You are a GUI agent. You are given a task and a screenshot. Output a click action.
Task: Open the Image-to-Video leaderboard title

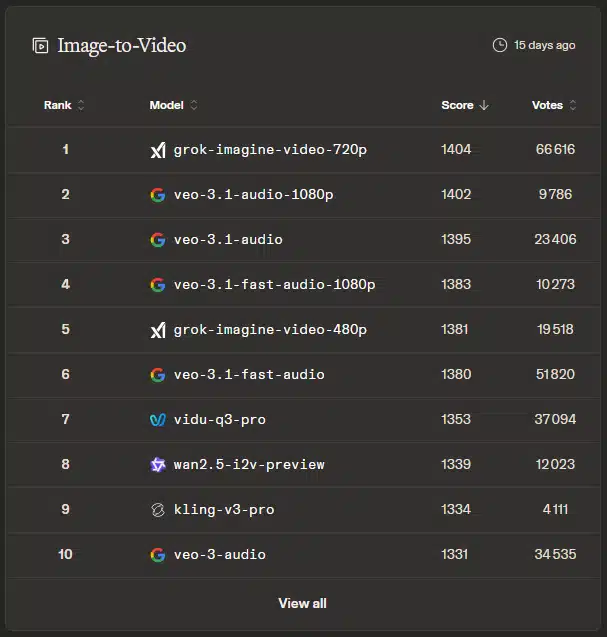pyautogui.click(x=121, y=45)
